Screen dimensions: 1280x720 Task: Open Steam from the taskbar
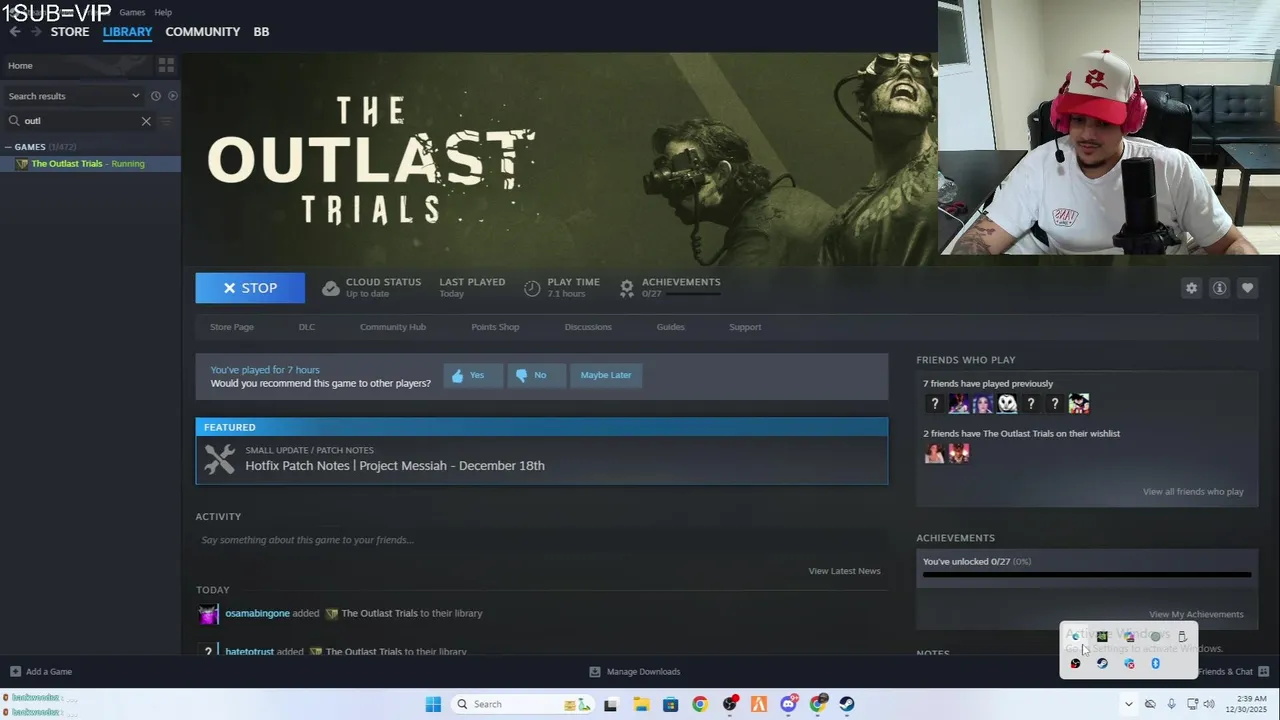click(x=847, y=704)
